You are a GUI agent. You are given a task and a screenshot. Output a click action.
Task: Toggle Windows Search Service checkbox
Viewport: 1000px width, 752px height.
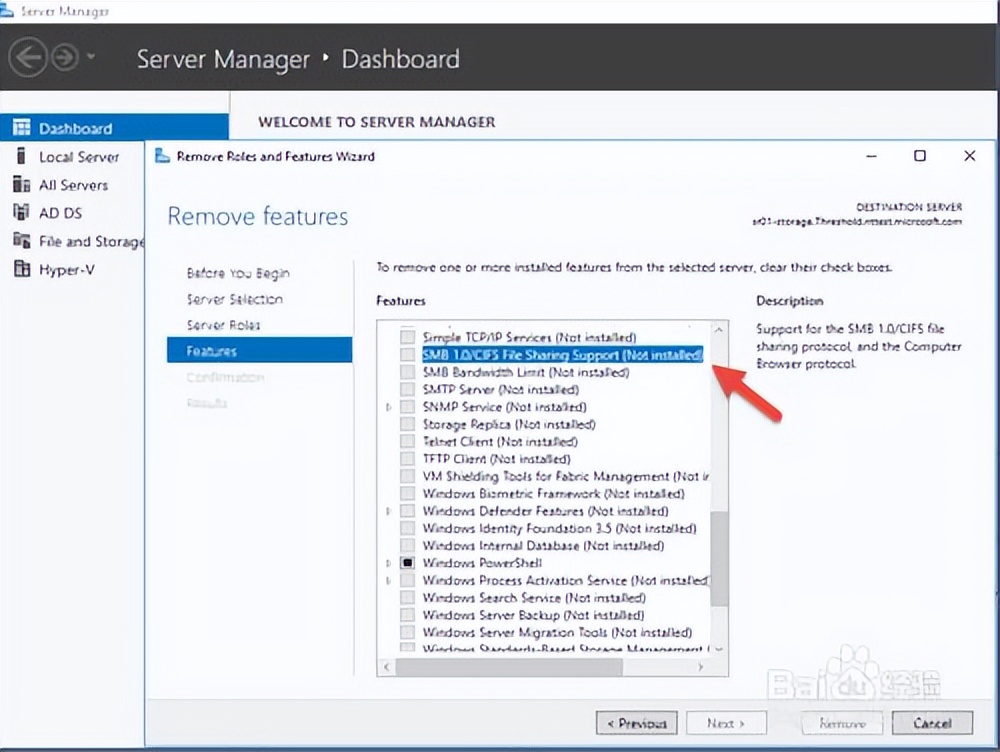click(x=408, y=597)
